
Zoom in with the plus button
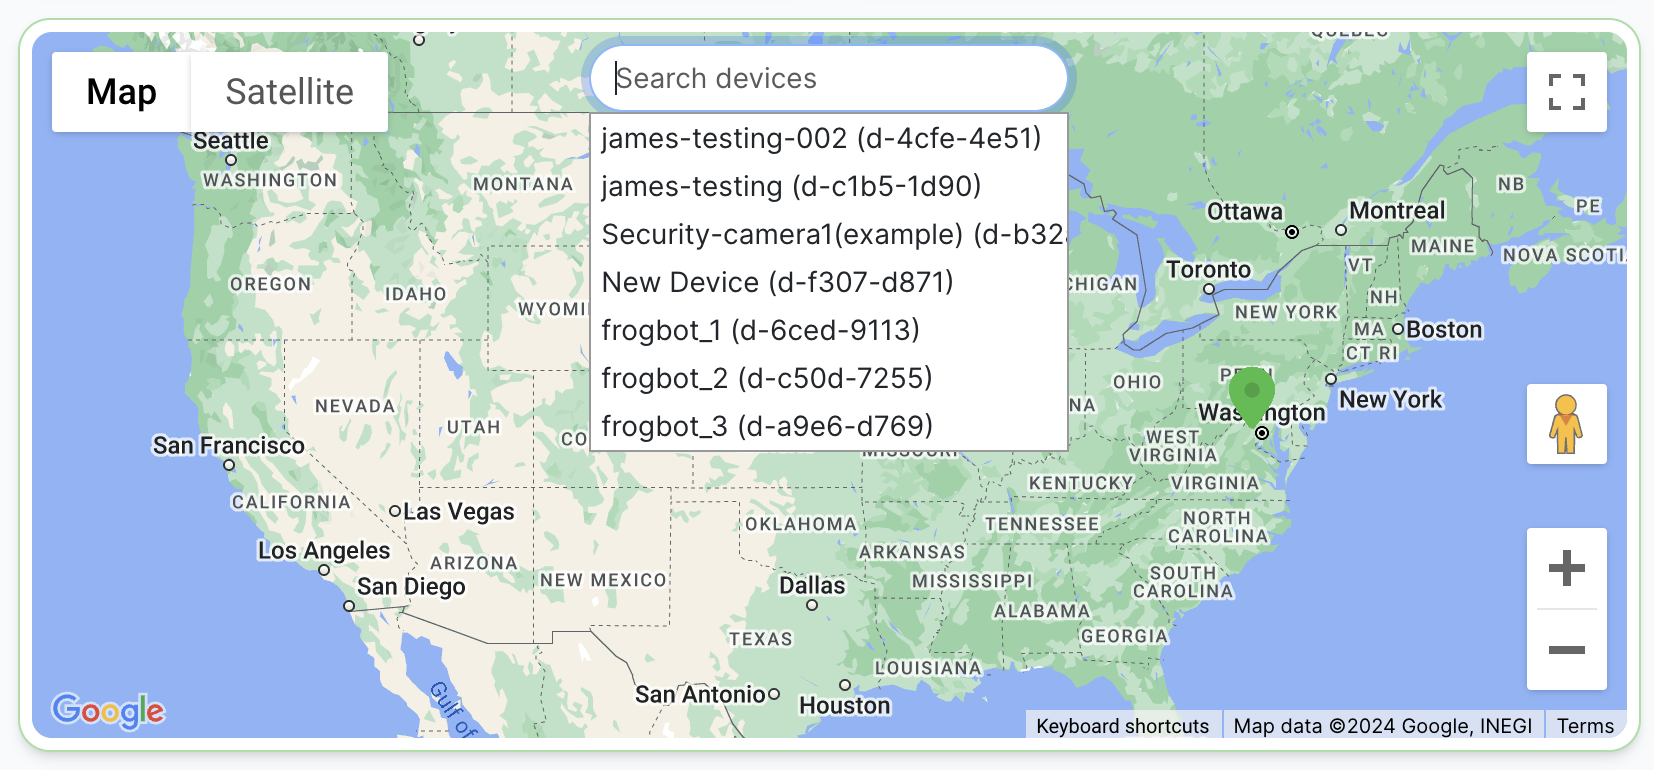point(1566,568)
